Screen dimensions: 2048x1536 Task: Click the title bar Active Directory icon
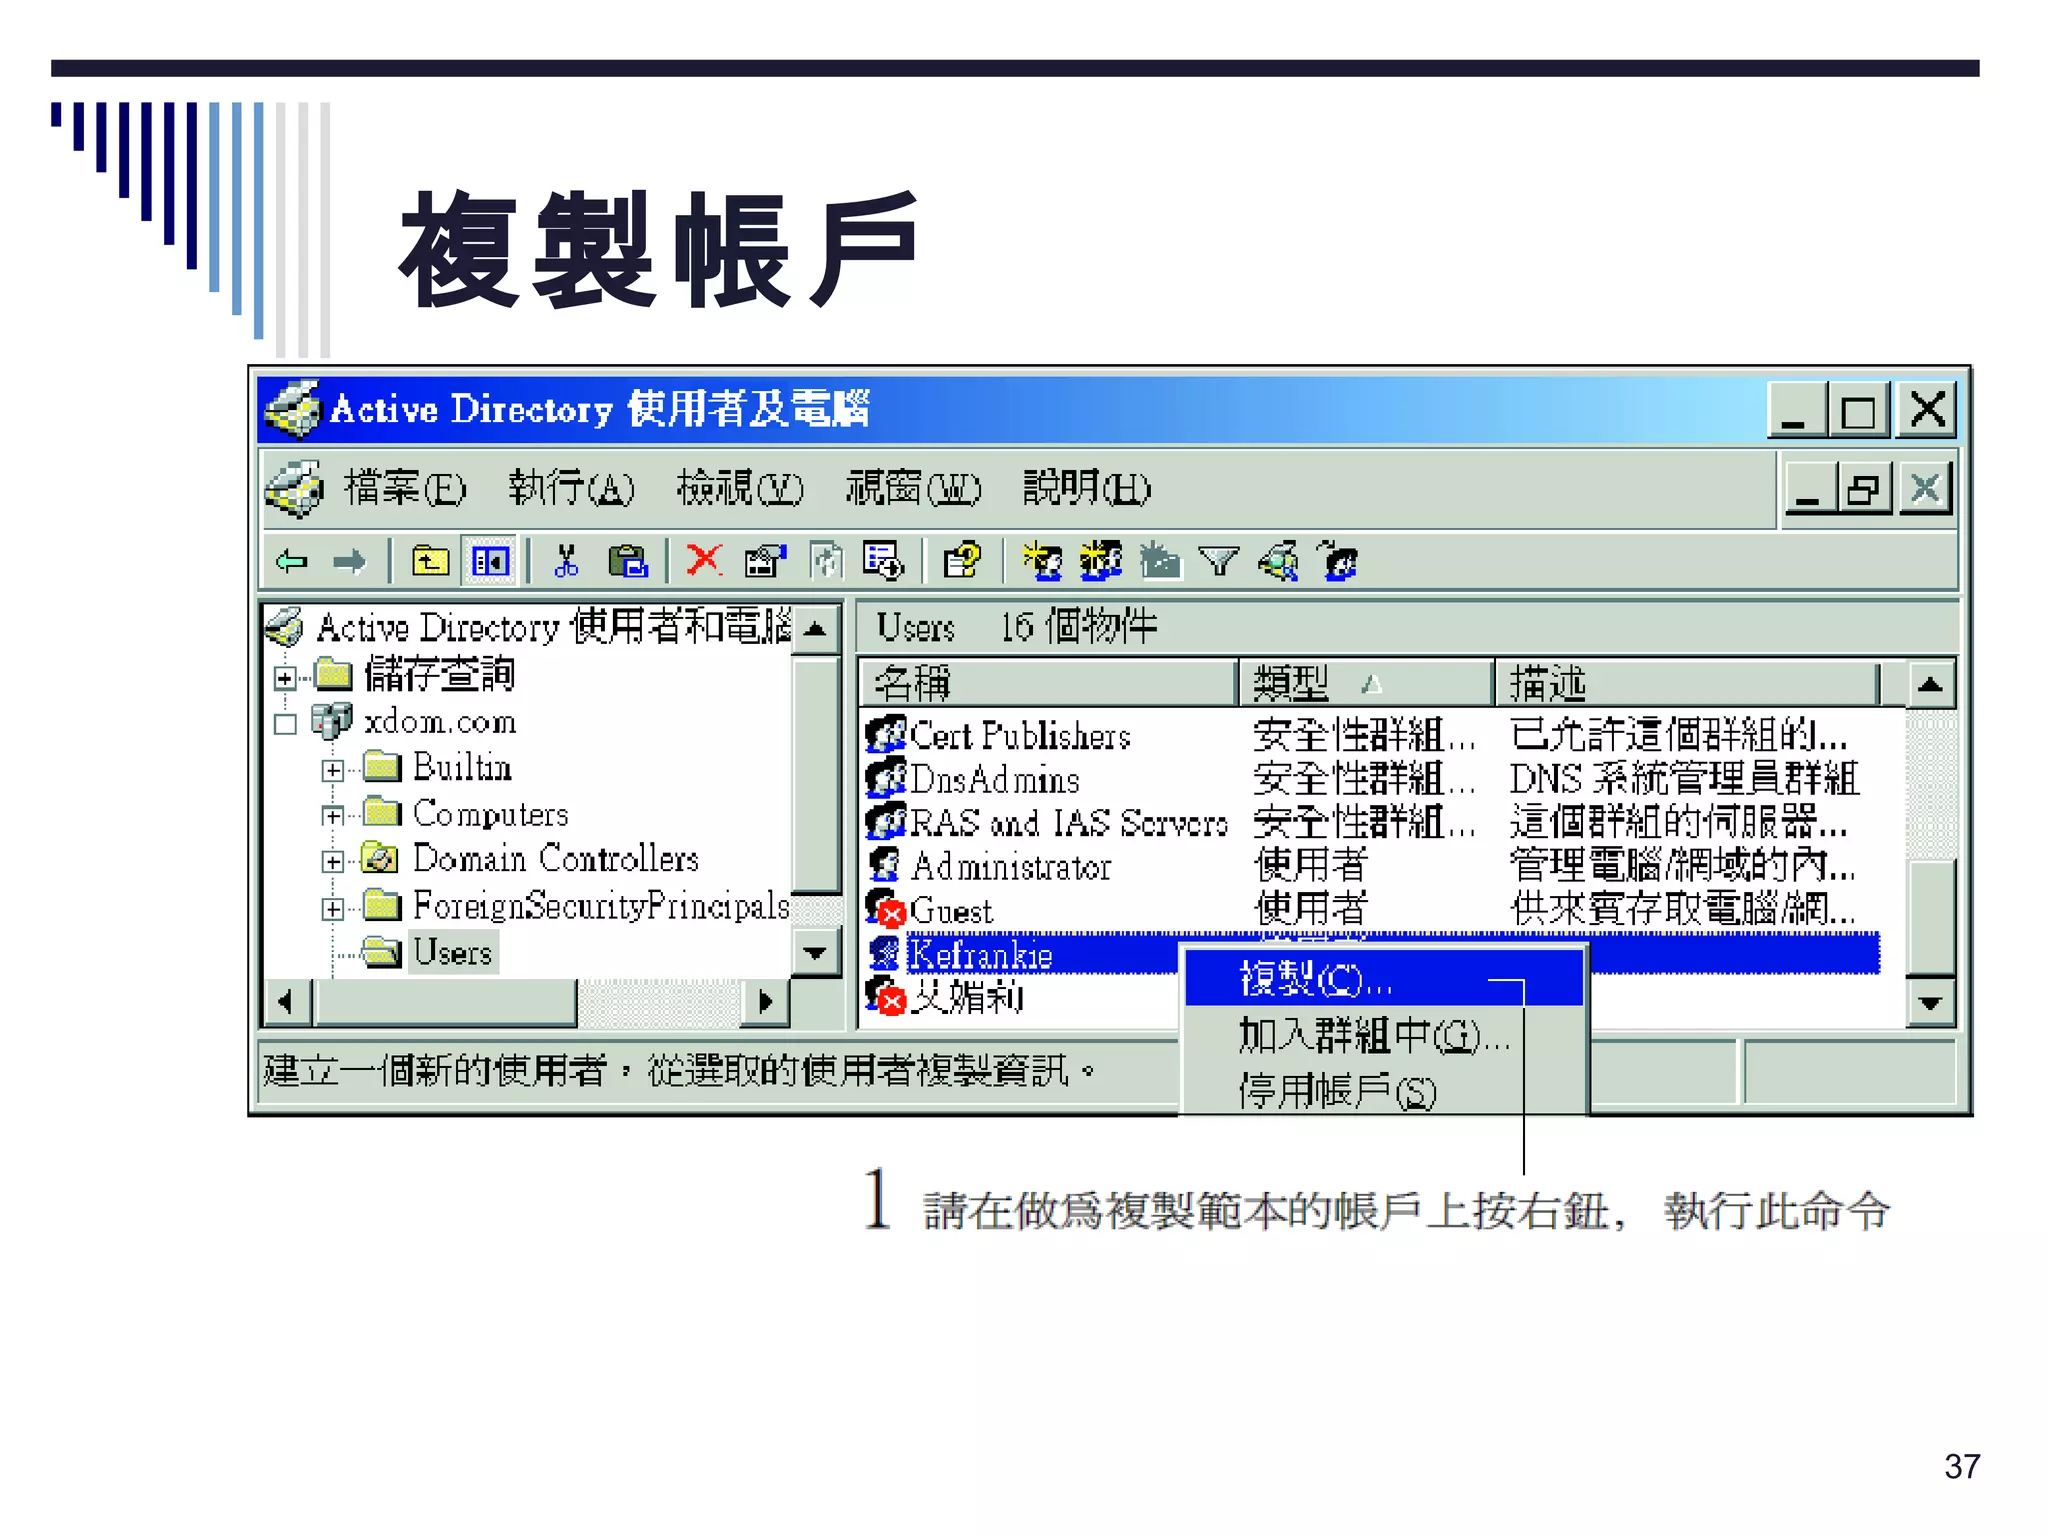click(292, 408)
